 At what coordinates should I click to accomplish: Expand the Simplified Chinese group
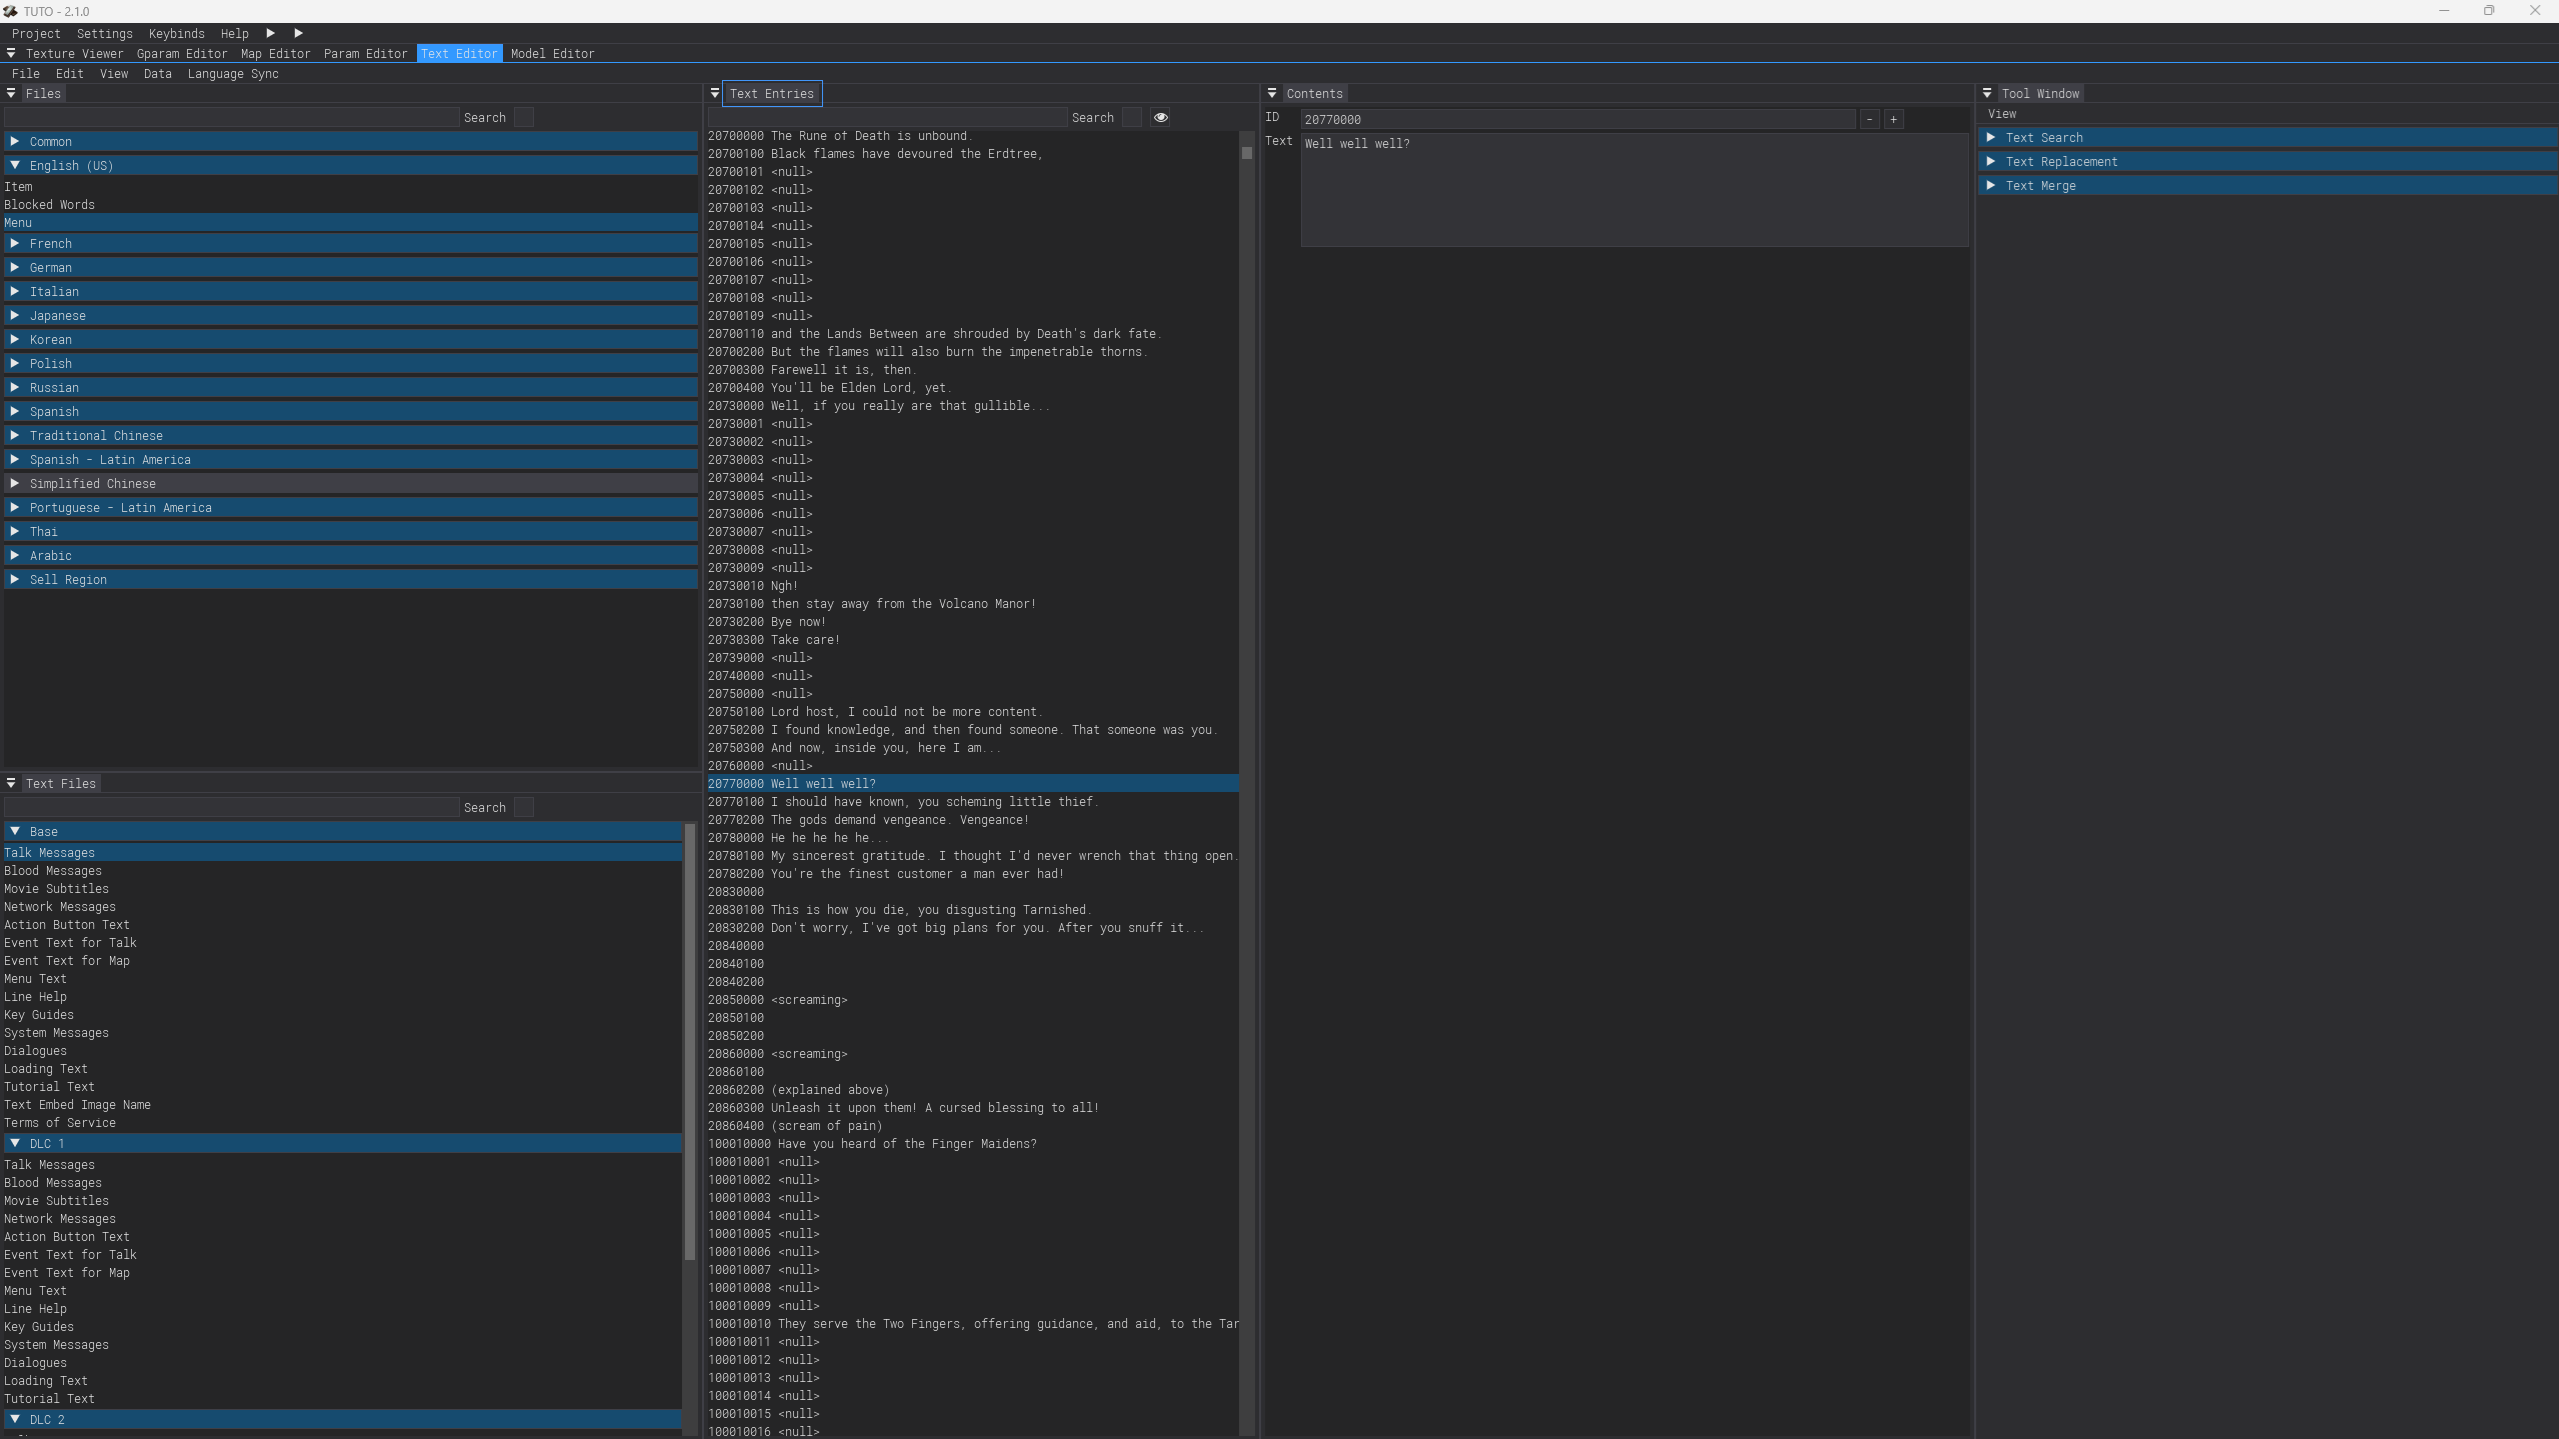point(351,484)
